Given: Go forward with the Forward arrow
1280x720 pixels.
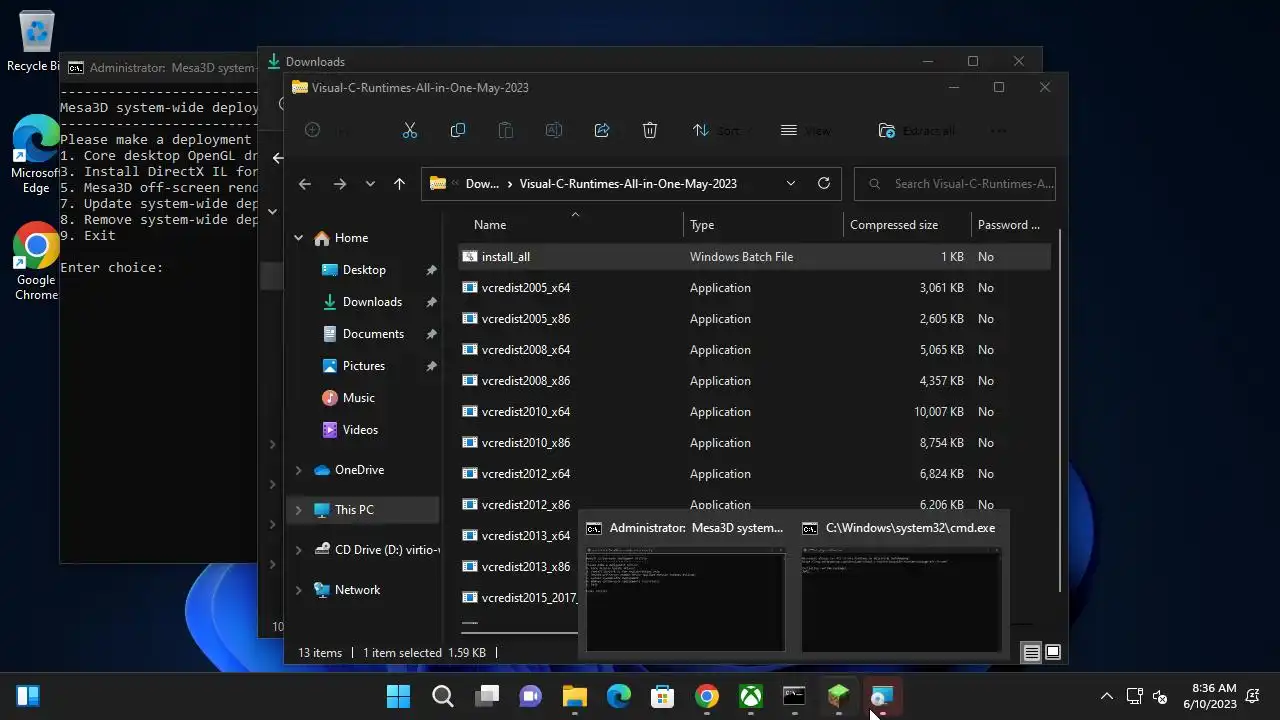Looking at the screenshot, I should 340,184.
